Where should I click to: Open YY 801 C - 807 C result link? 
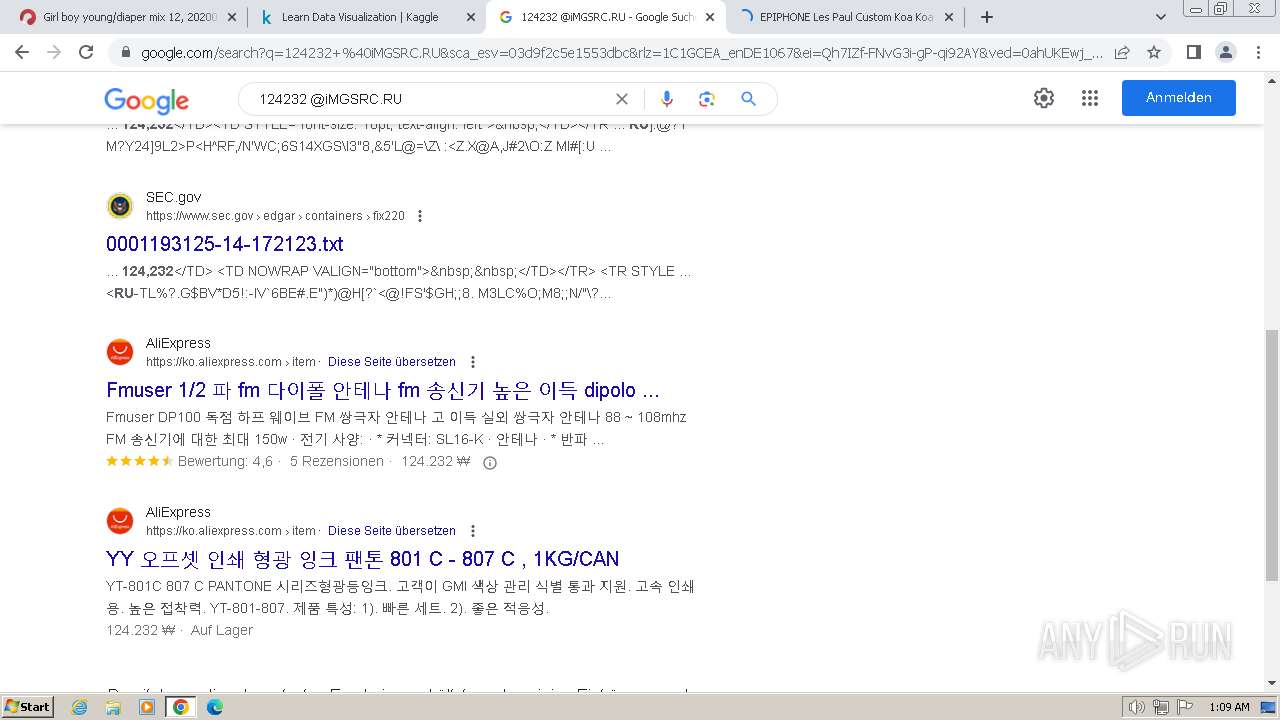click(x=362, y=559)
